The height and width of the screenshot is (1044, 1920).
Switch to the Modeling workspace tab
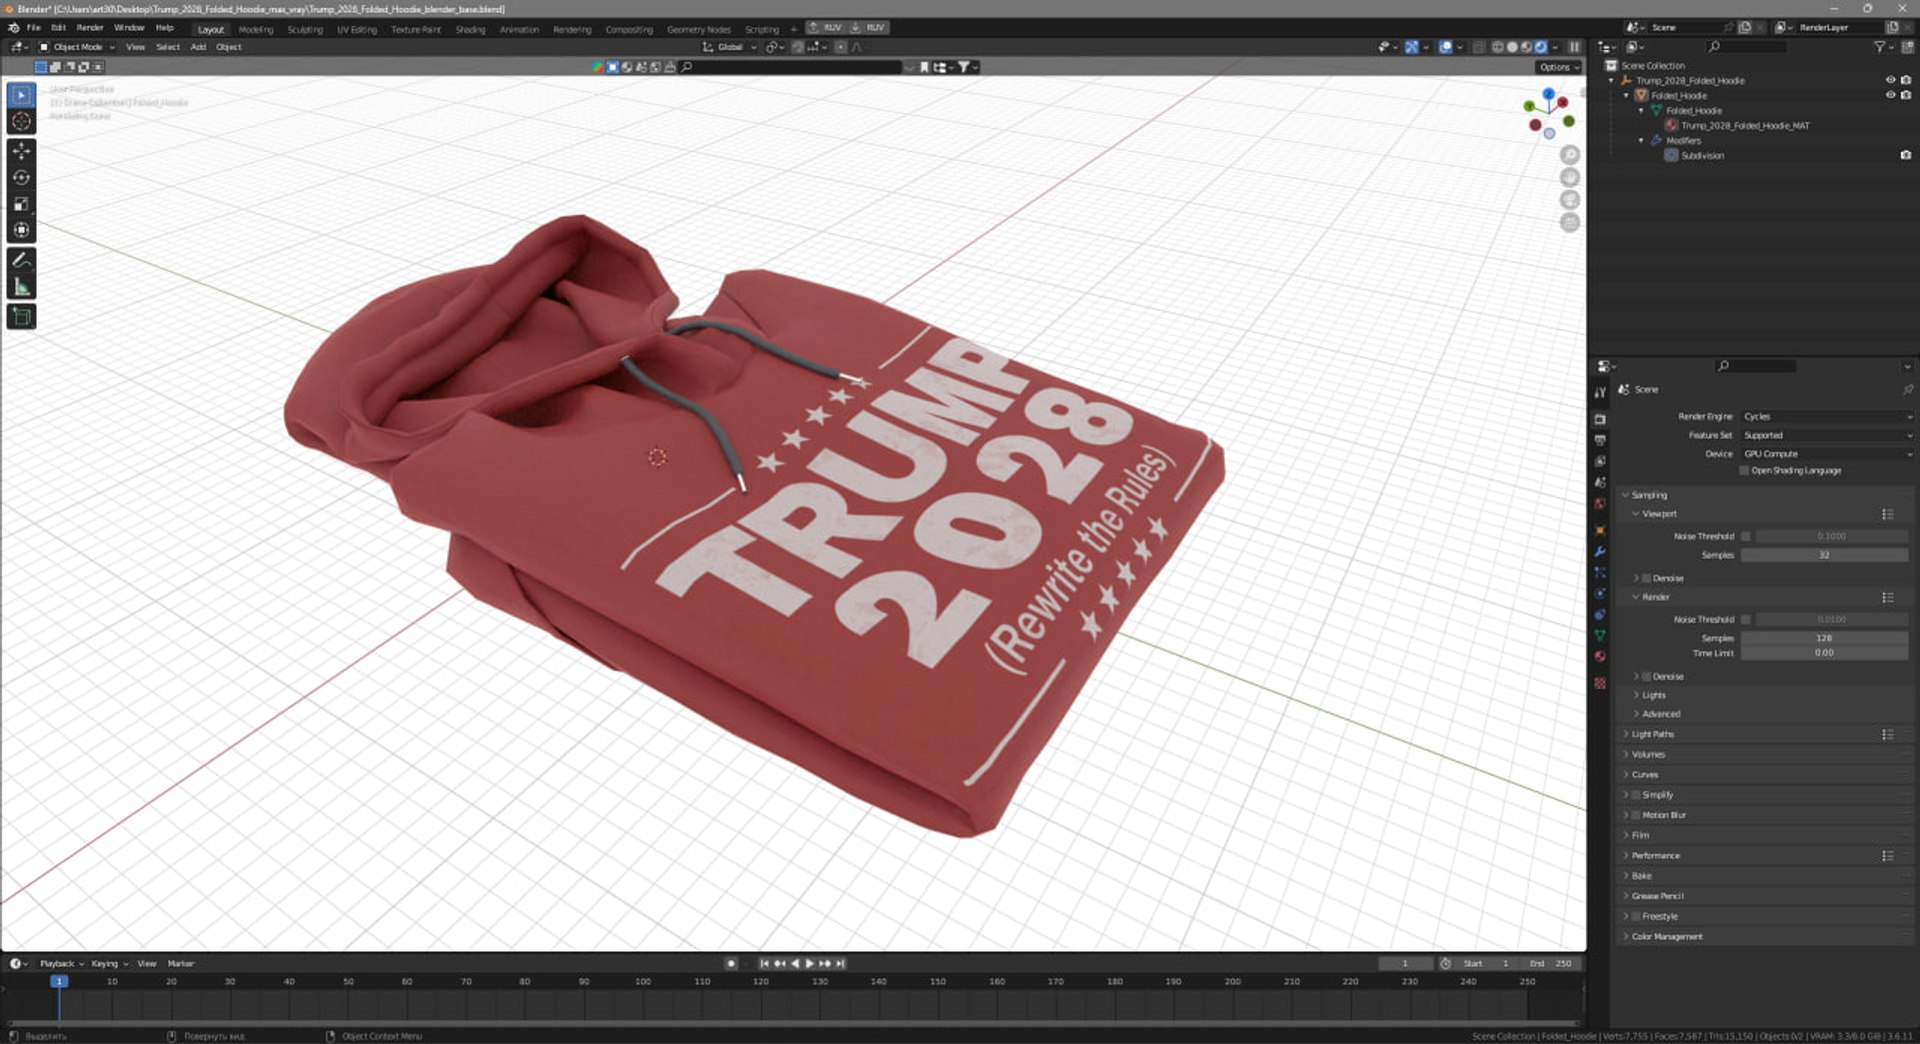(256, 29)
